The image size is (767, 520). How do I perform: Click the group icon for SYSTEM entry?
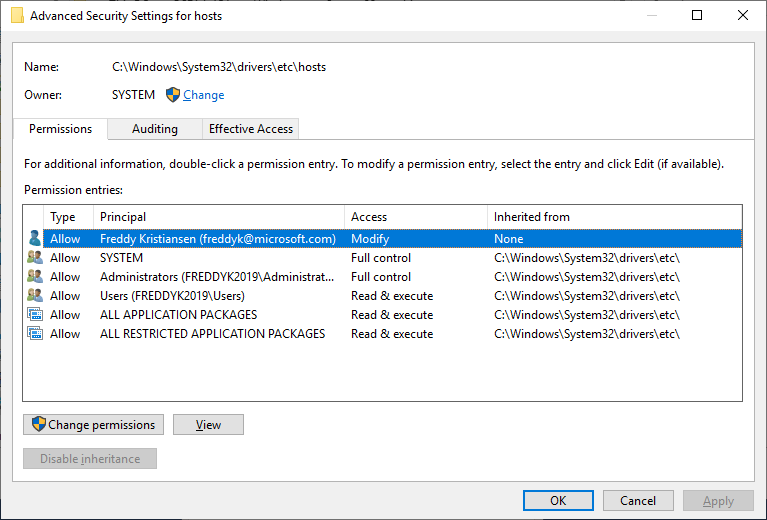35,258
